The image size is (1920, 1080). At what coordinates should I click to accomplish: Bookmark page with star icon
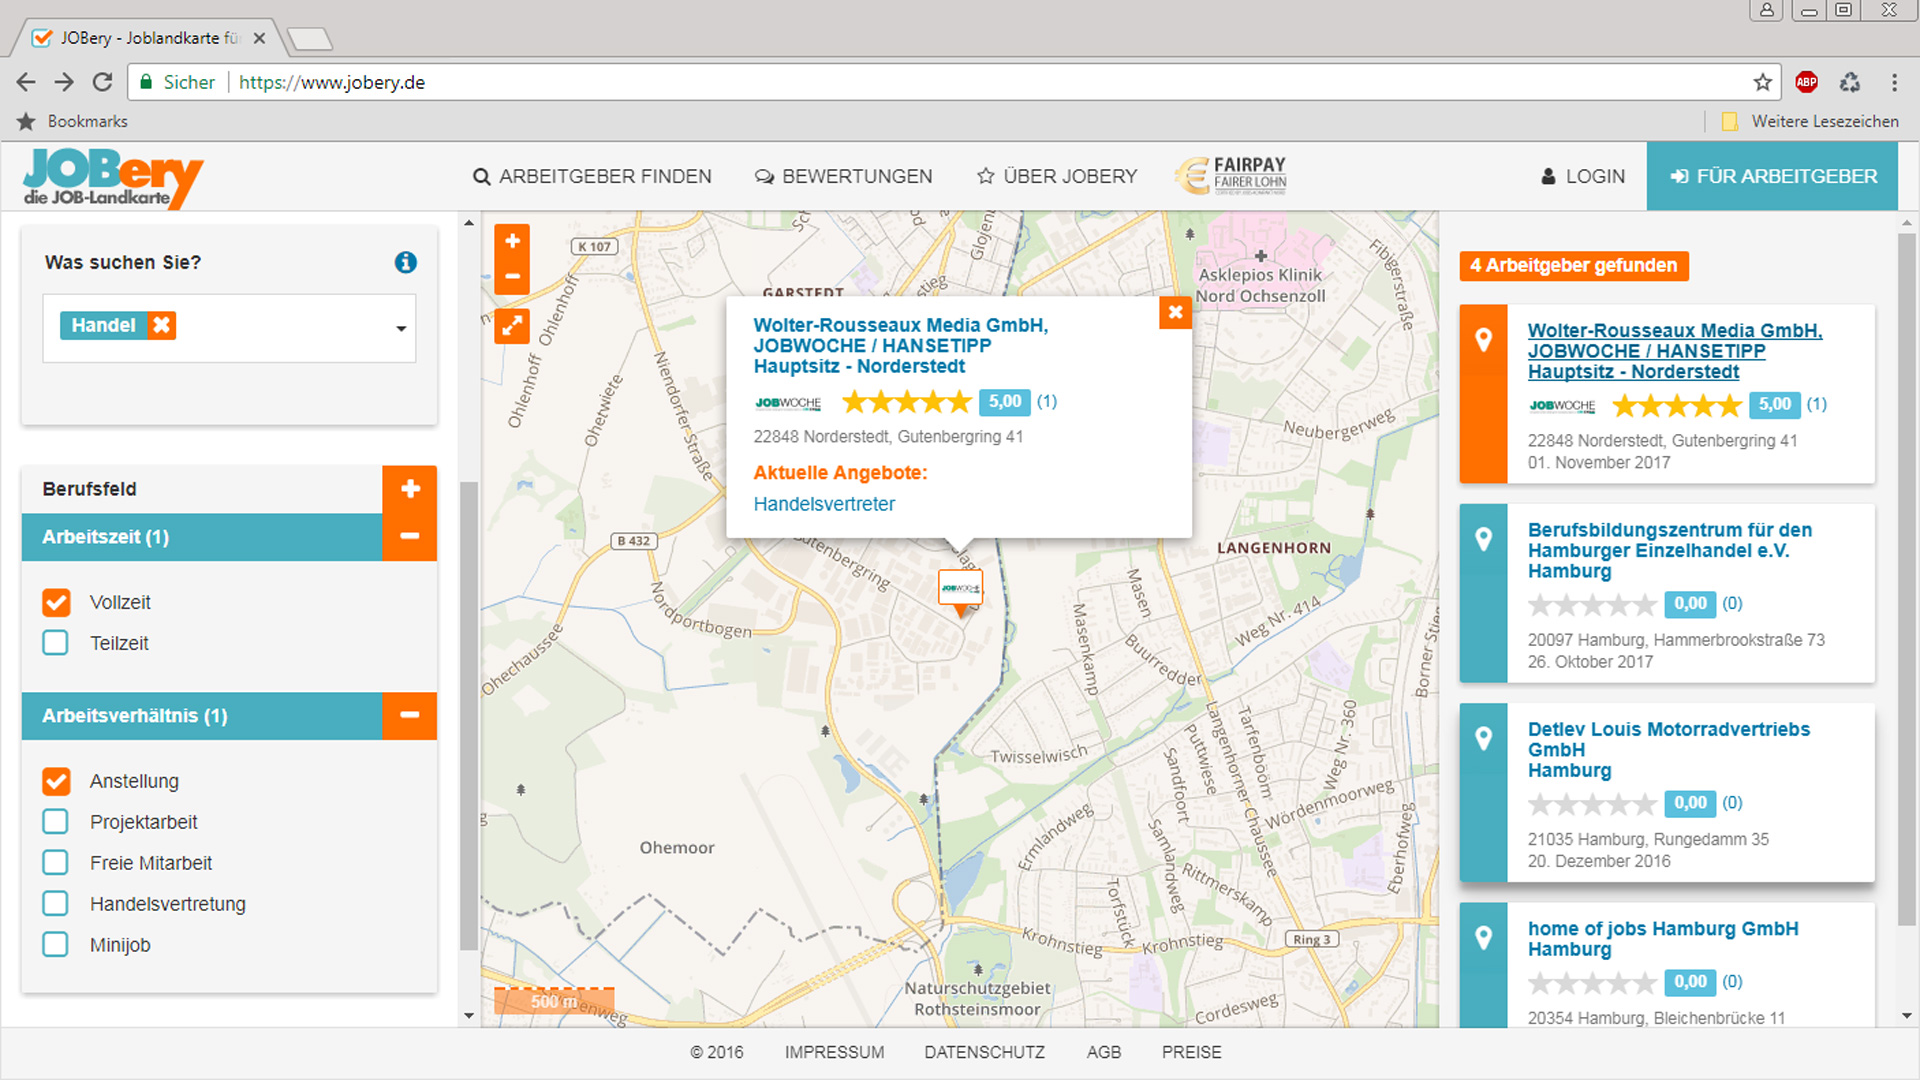pos(1762,82)
